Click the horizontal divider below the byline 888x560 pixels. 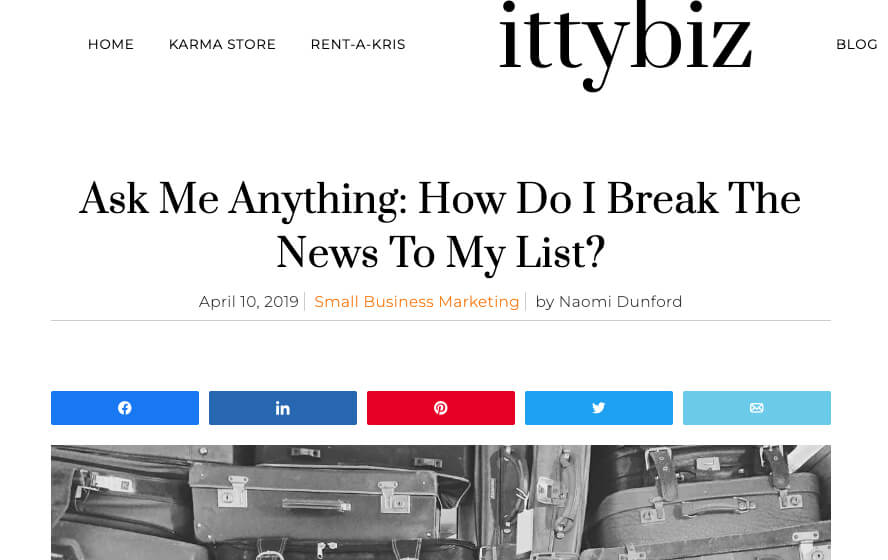(x=440, y=320)
